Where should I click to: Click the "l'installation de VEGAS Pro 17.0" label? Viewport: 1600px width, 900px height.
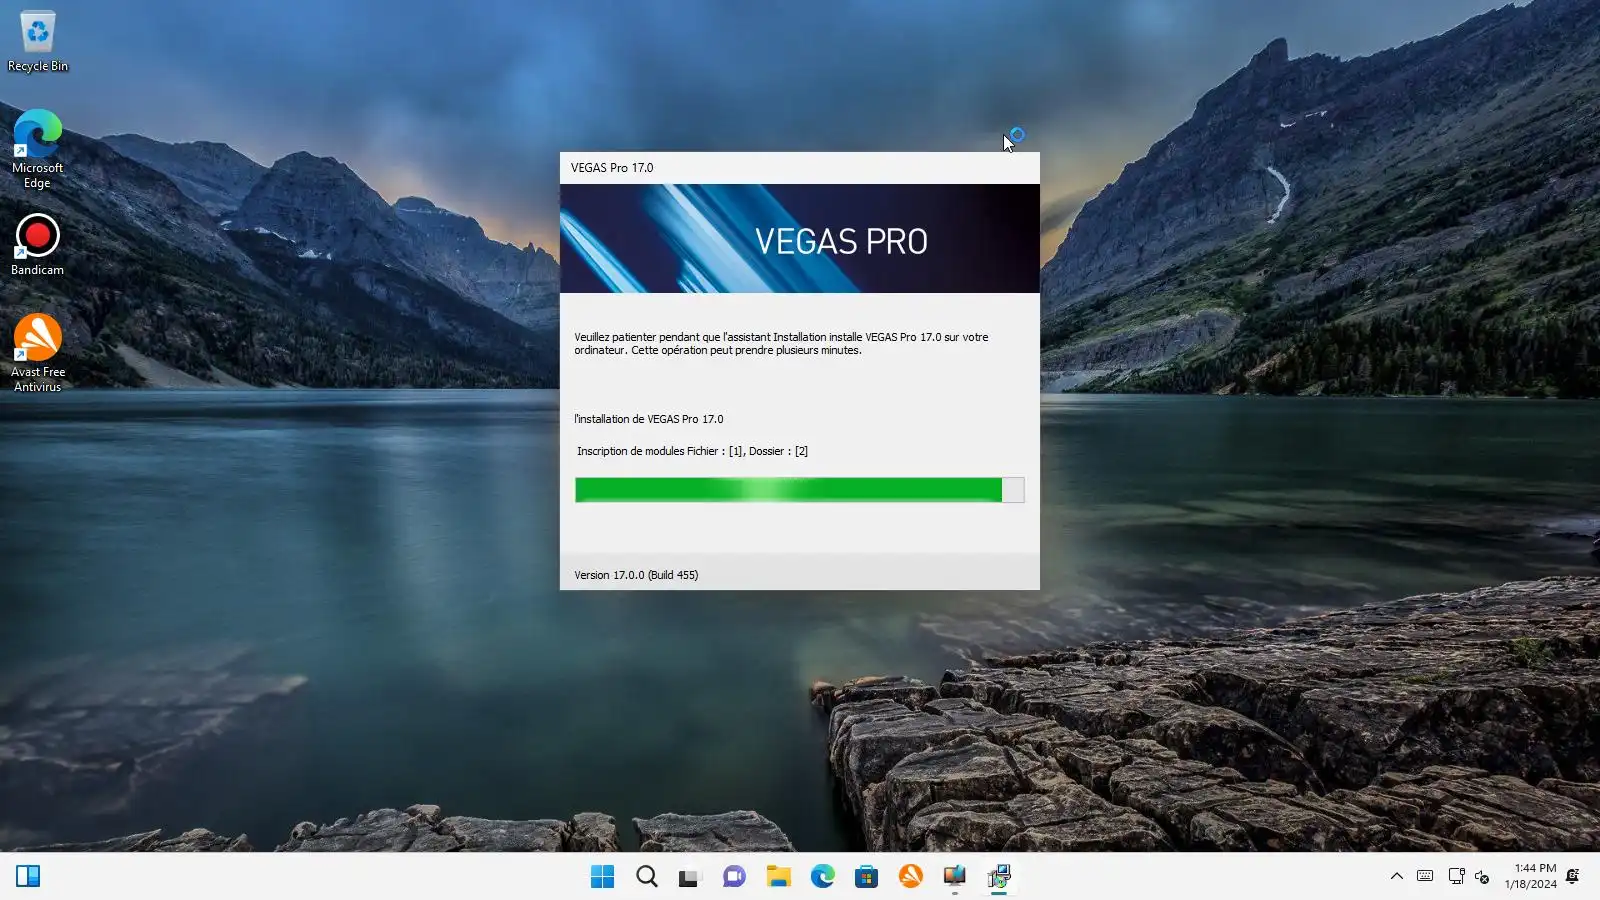[x=648, y=419]
